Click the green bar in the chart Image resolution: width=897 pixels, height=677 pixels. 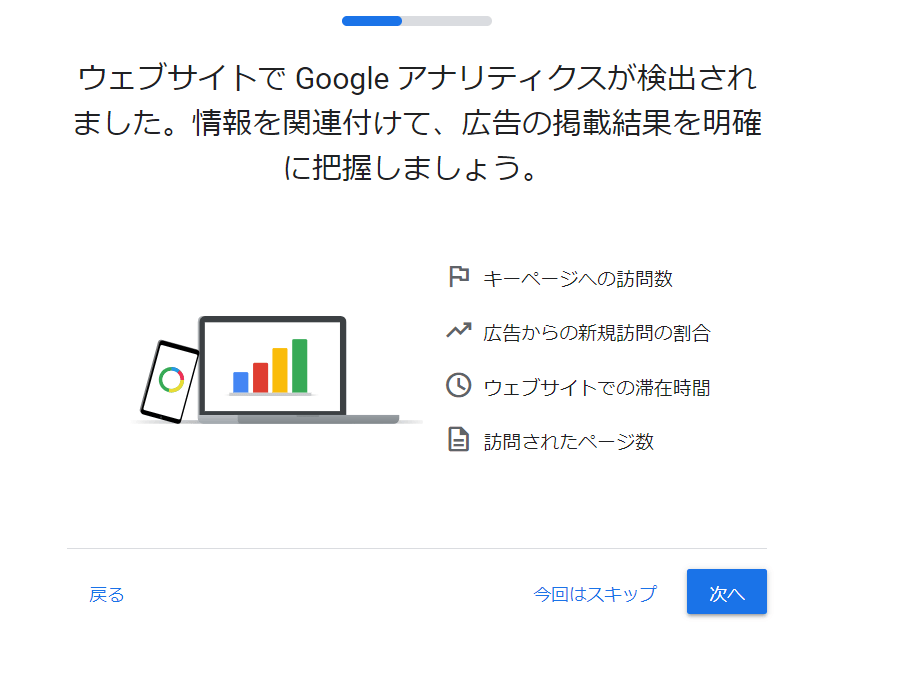tap(300, 366)
